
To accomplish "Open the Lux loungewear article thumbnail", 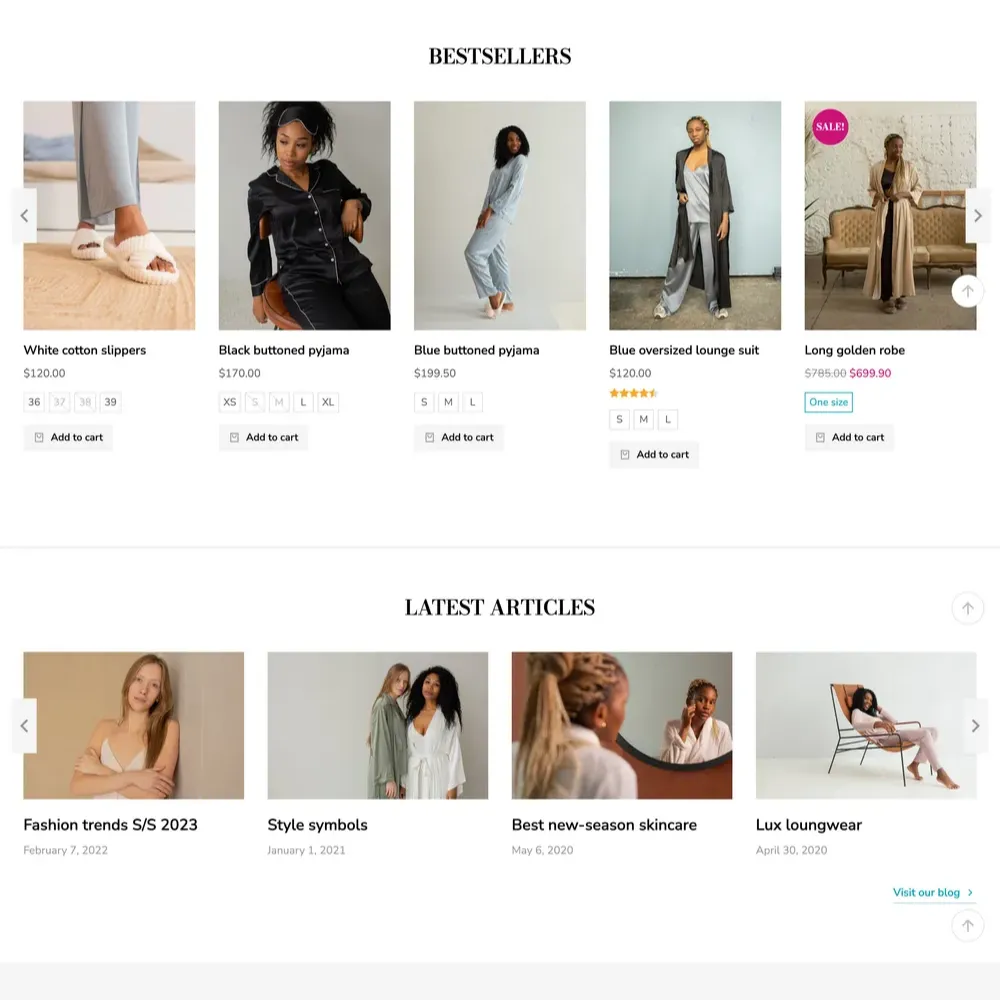I will pyautogui.click(x=866, y=725).
